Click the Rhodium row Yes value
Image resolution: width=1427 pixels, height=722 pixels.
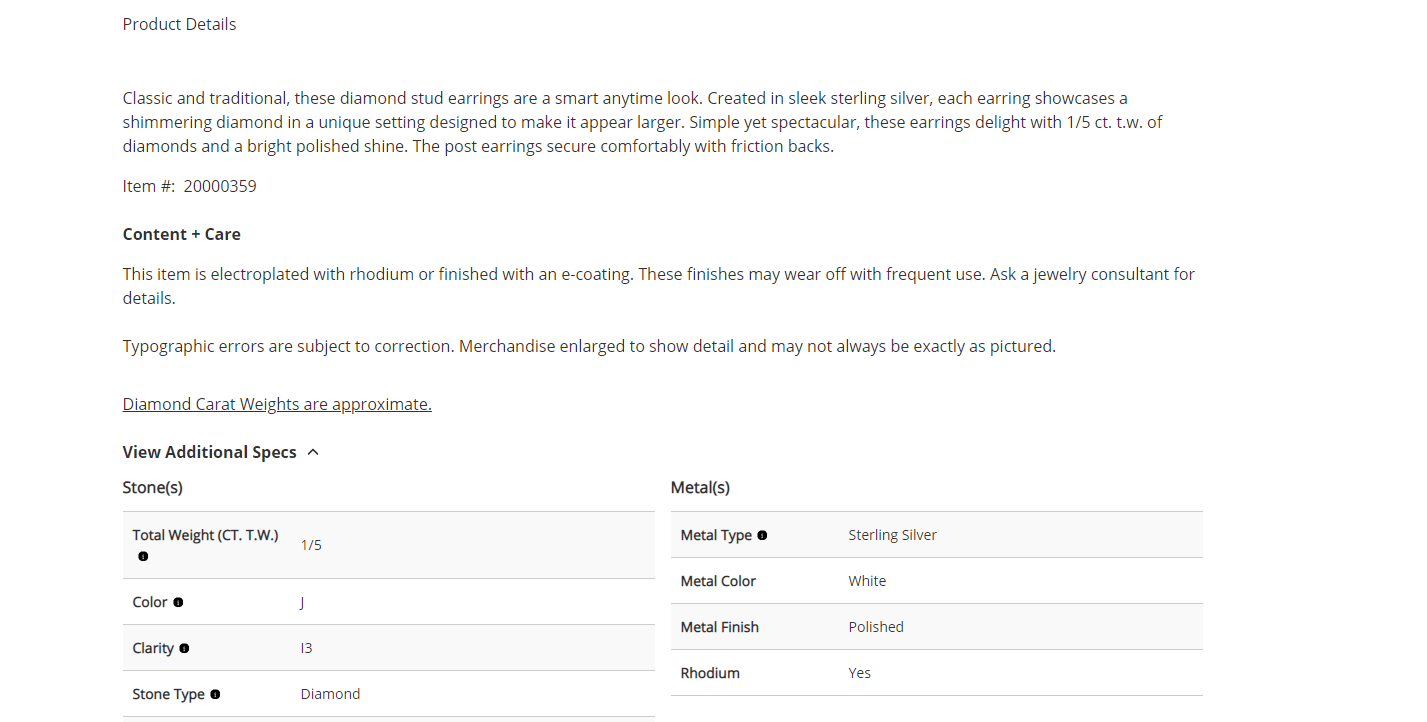(860, 673)
